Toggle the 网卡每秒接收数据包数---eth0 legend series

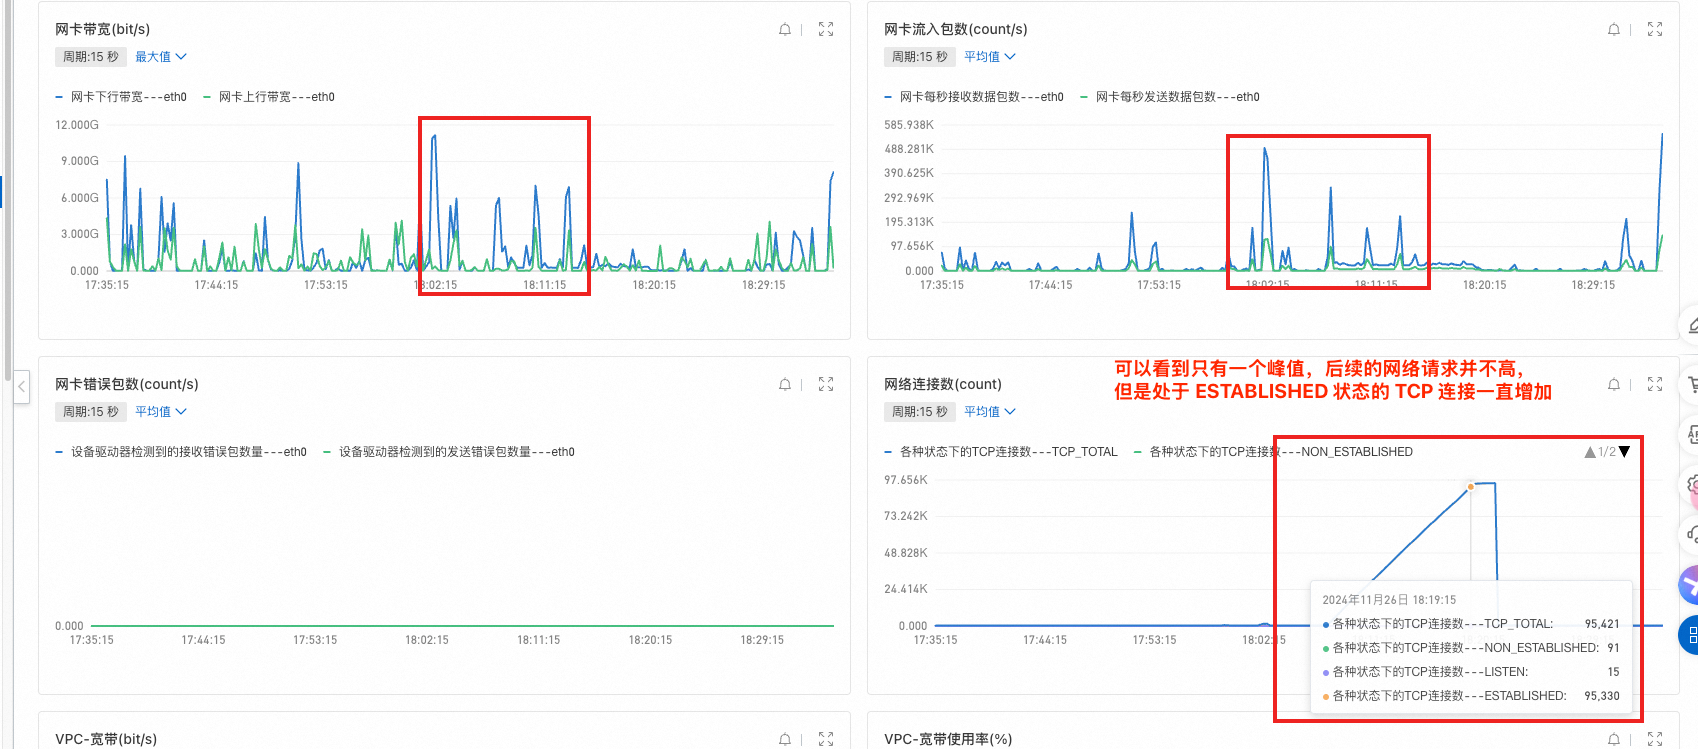[x=974, y=97]
